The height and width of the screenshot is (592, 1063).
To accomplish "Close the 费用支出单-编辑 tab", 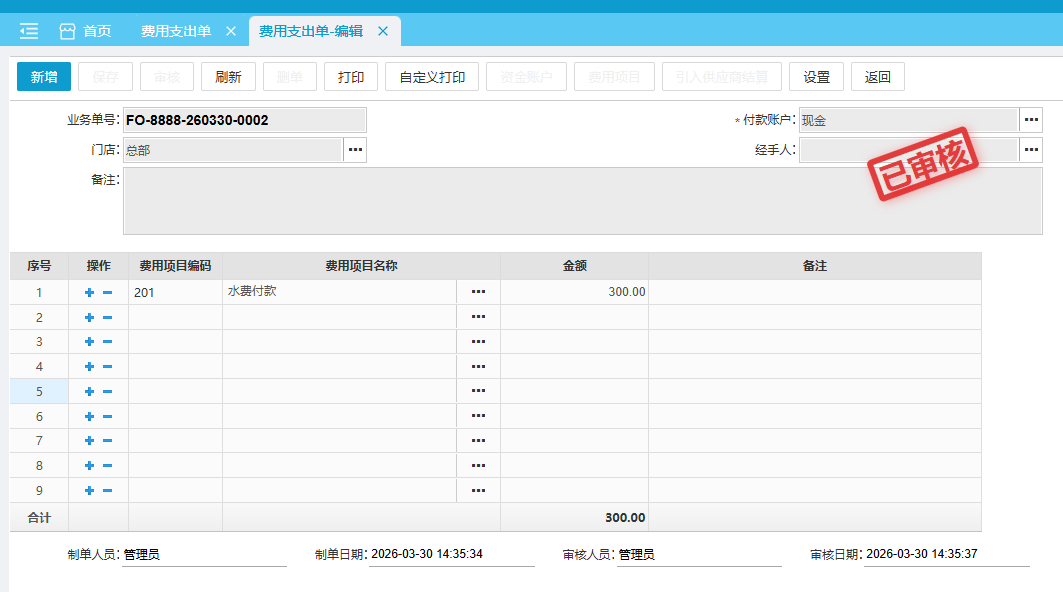I will point(382,31).
